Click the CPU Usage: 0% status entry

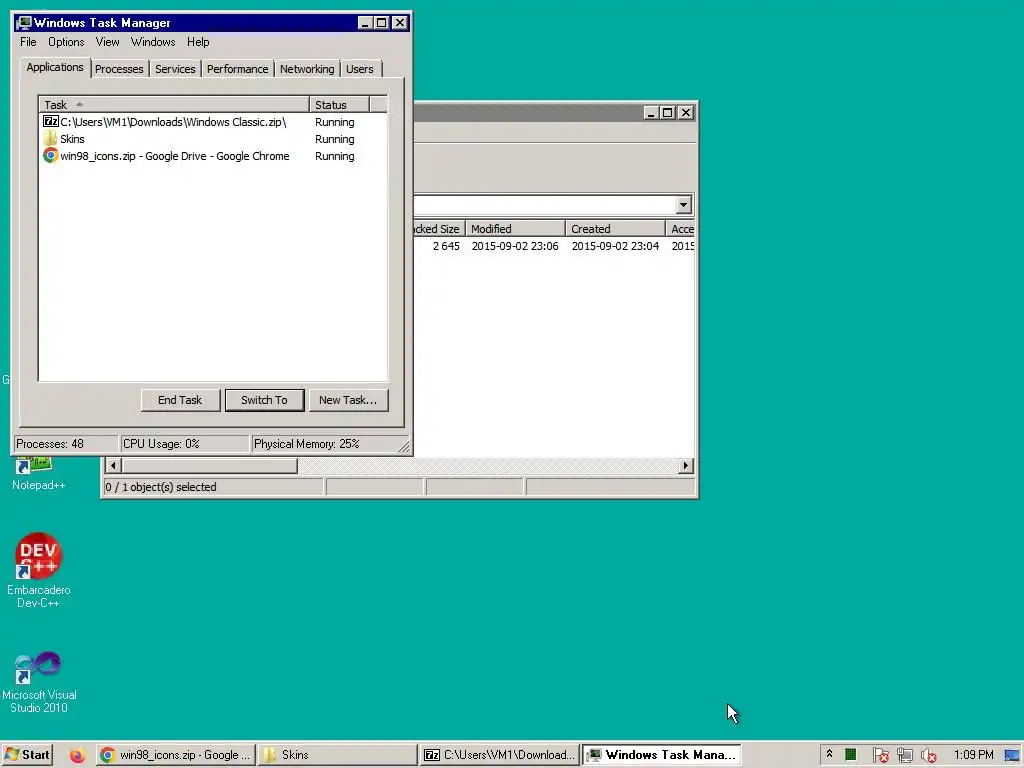point(185,444)
